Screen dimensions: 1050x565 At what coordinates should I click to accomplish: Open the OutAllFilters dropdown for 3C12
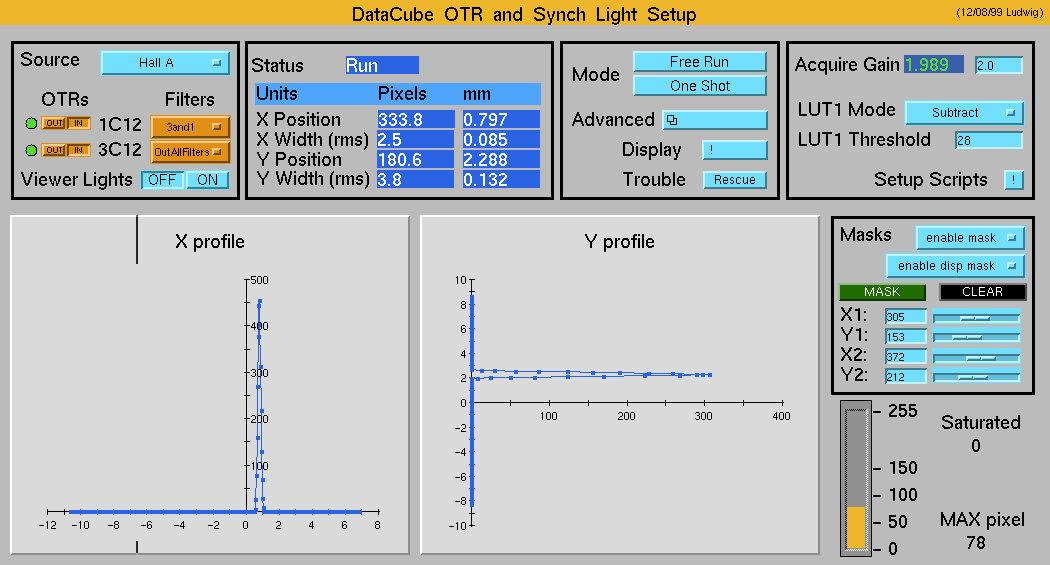(x=190, y=152)
